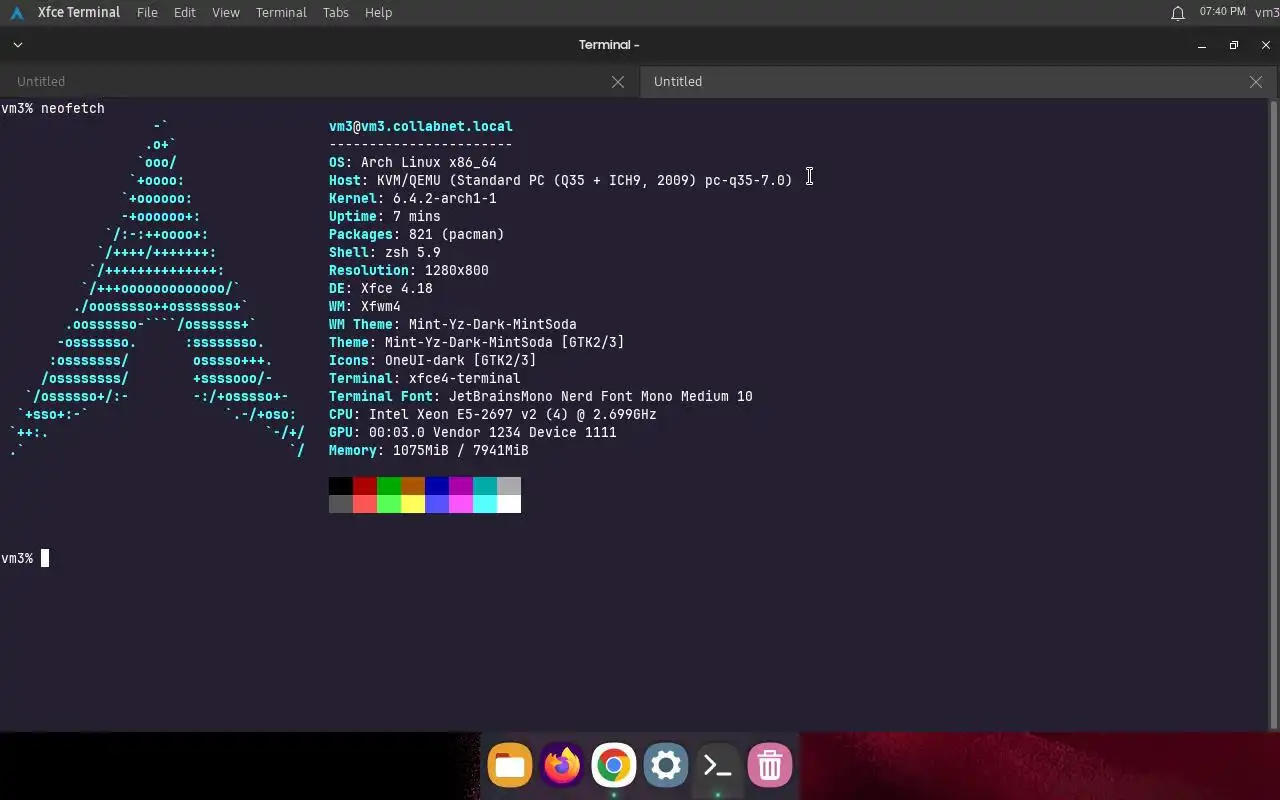1280x800 pixels.
Task: Open the Trash icon in dock
Action: [770, 766]
